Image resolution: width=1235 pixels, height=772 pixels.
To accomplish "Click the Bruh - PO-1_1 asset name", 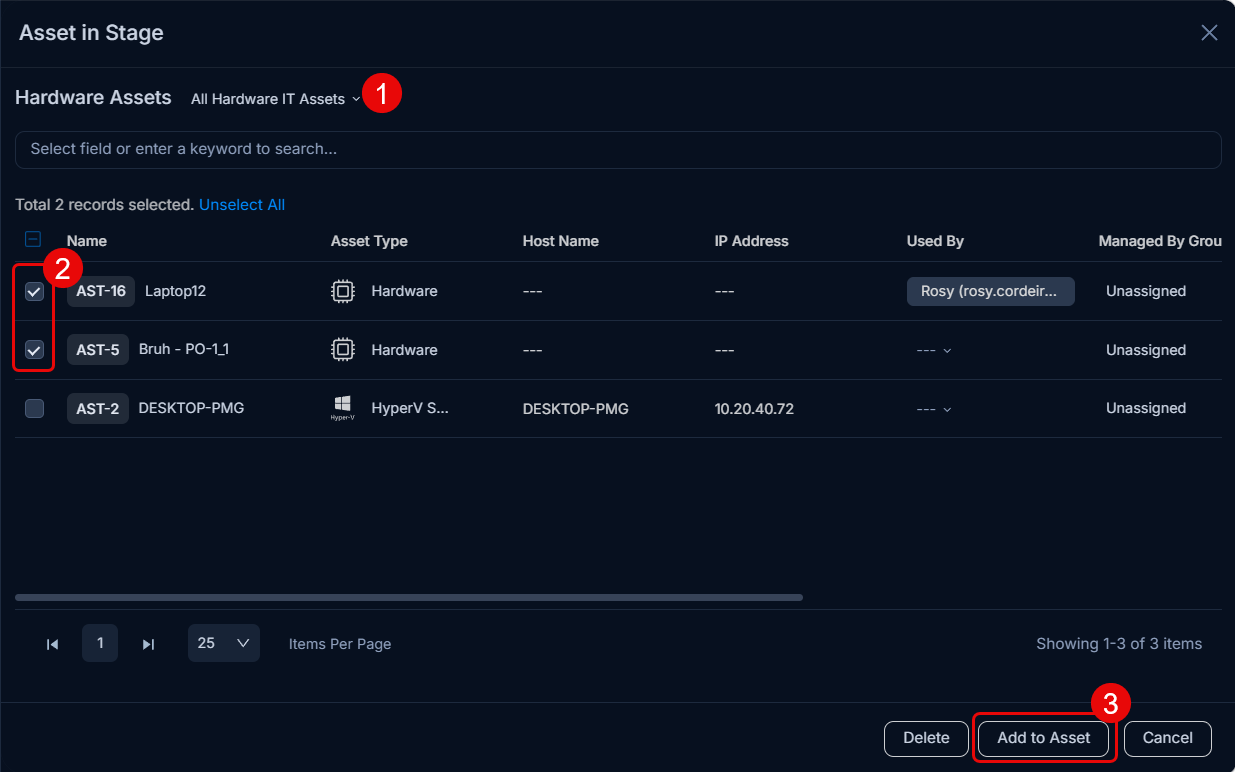I will tap(184, 350).
